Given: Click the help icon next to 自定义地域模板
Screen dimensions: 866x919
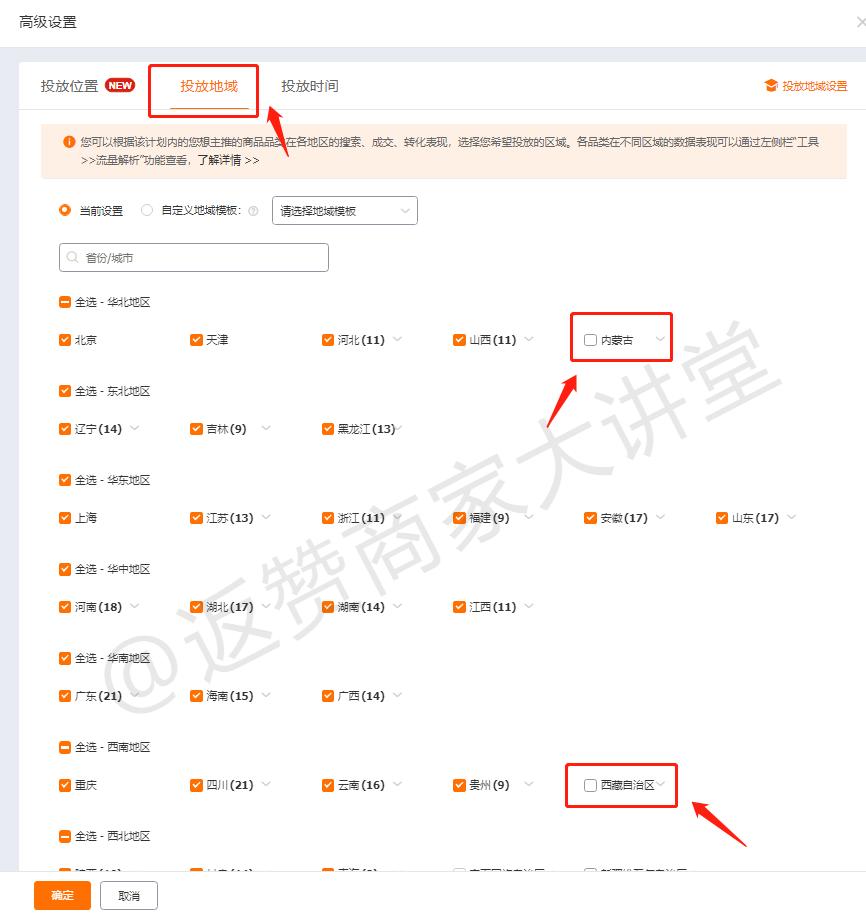Looking at the screenshot, I should [x=253, y=211].
